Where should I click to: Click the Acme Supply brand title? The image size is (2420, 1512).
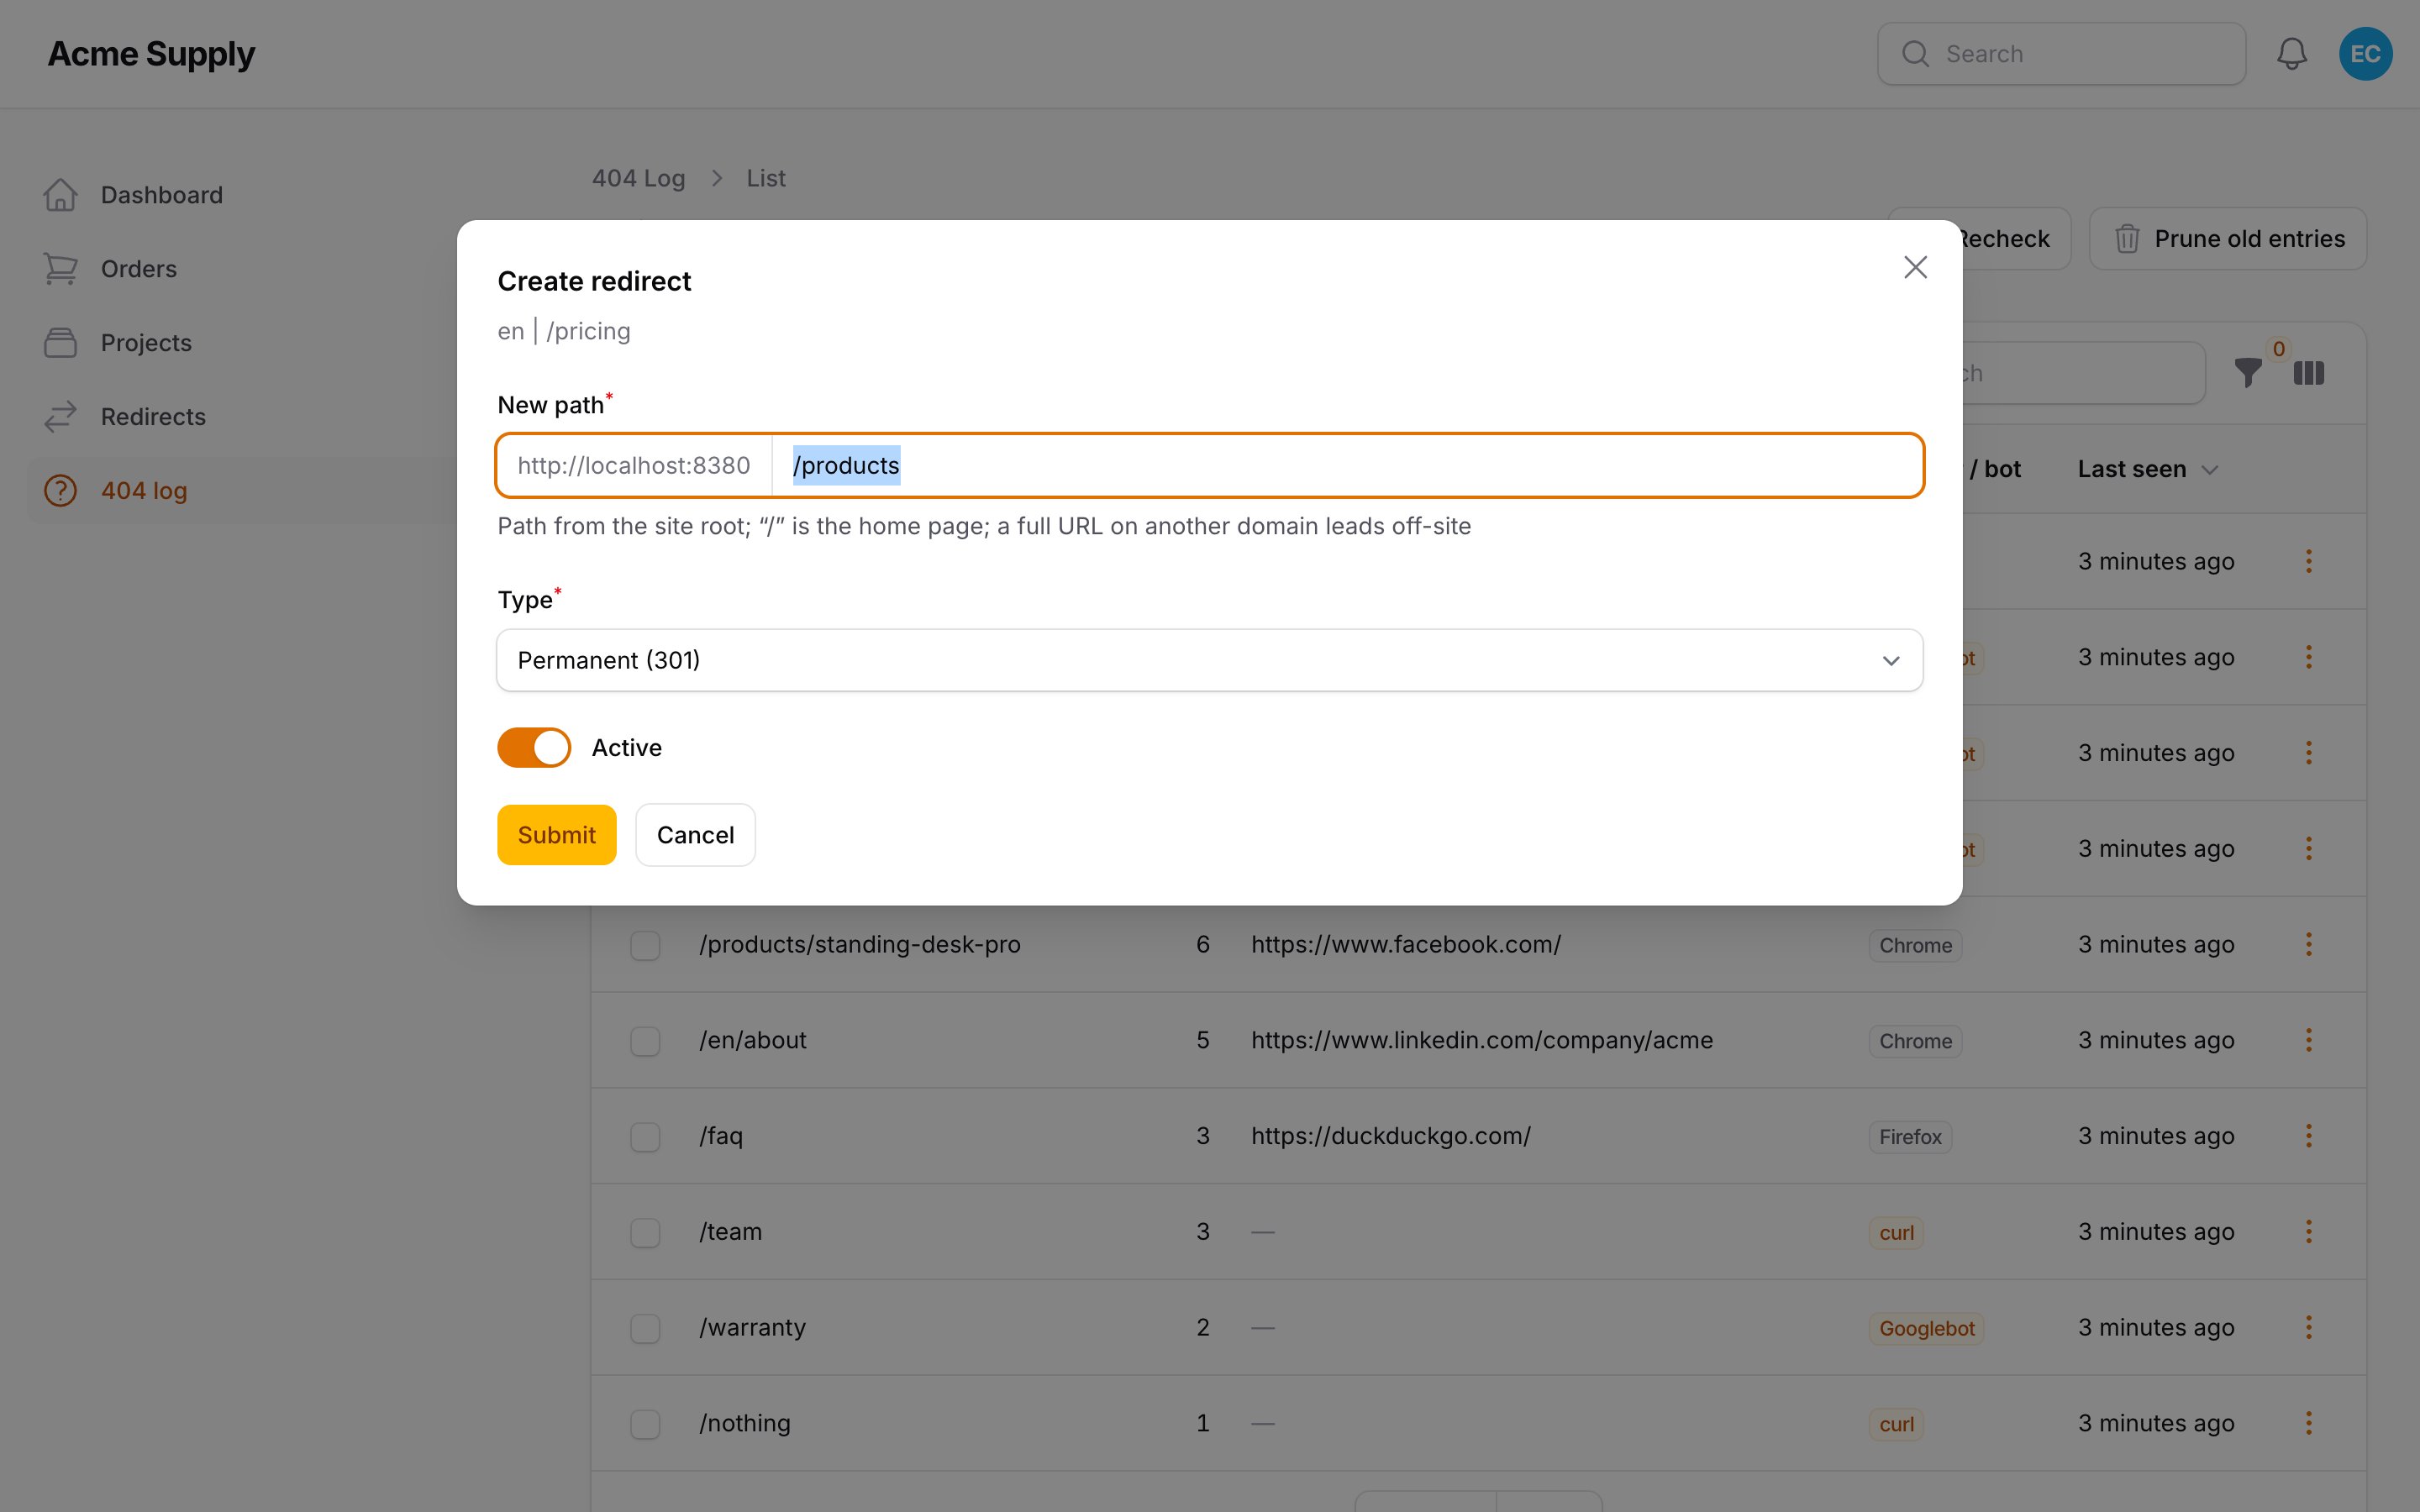pyautogui.click(x=151, y=54)
